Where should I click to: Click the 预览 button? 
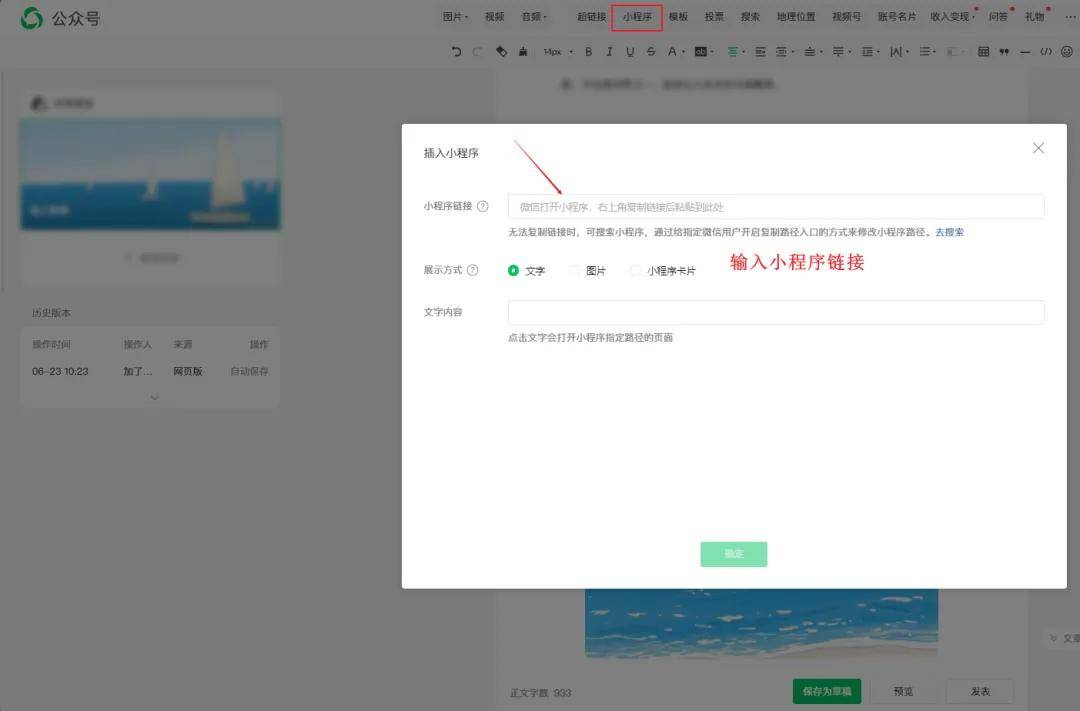pos(903,691)
